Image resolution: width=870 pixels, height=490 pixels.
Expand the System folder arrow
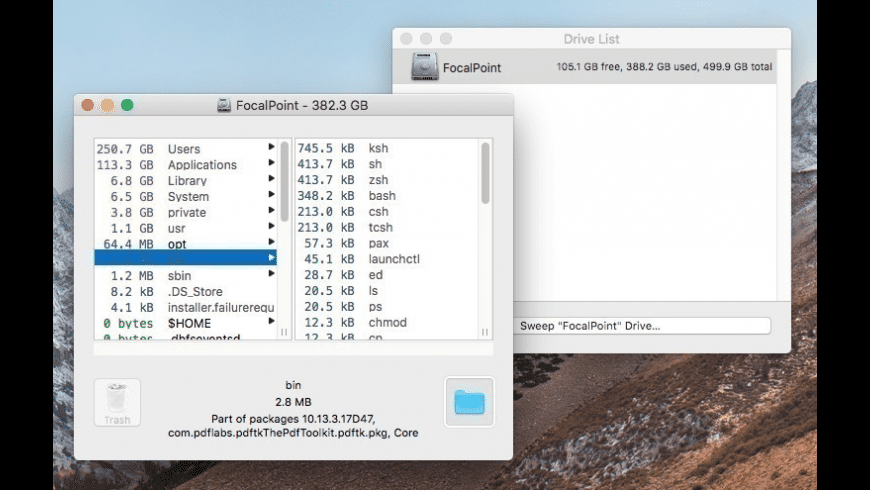(271, 194)
